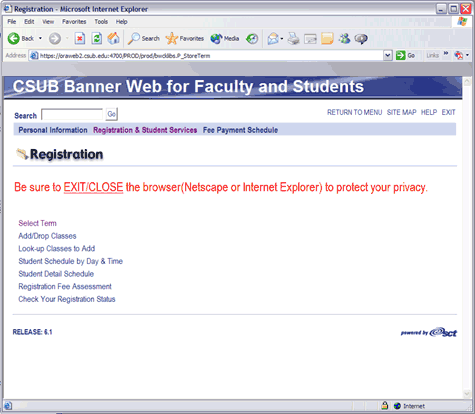
Task: Open the Select Term link
Action: coord(37,223)
